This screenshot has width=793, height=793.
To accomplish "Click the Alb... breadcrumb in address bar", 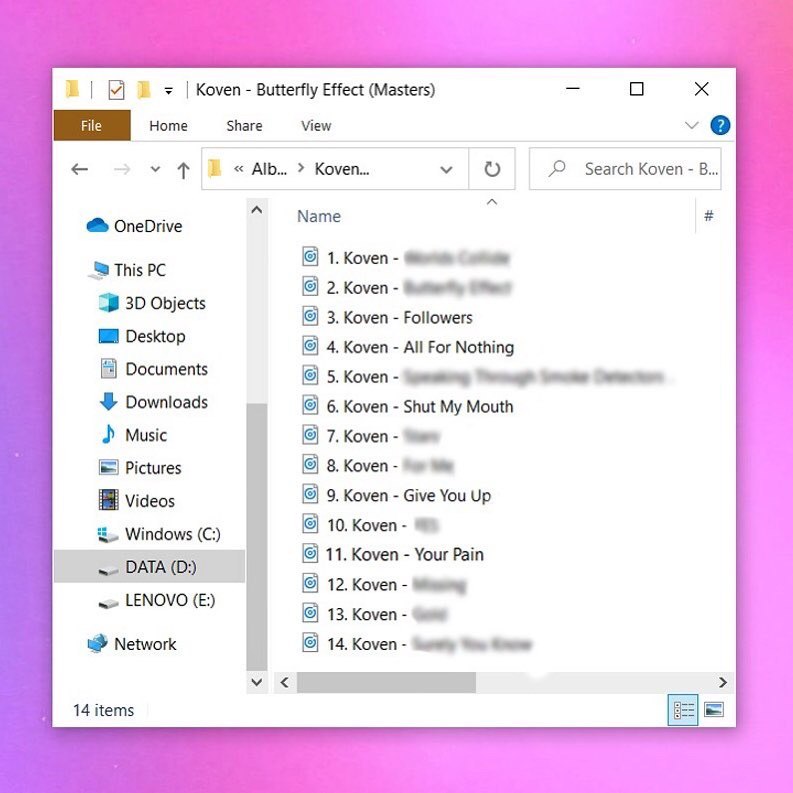I will coord(269,169).
